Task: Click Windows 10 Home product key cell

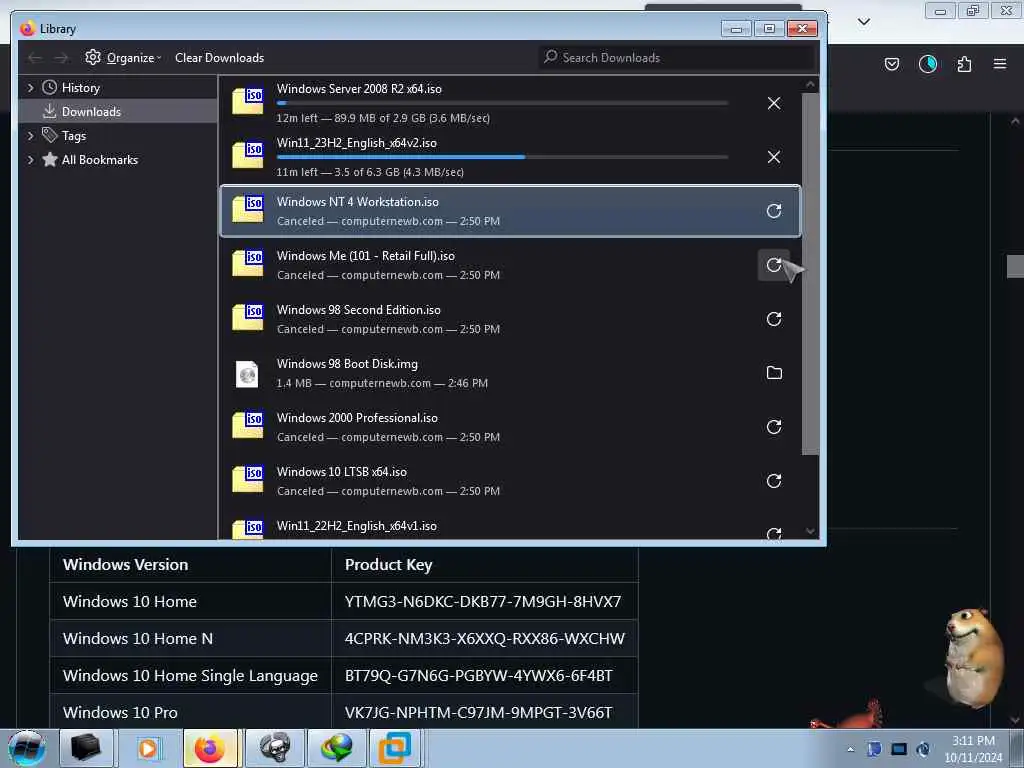Action: [x=483, y=601]
